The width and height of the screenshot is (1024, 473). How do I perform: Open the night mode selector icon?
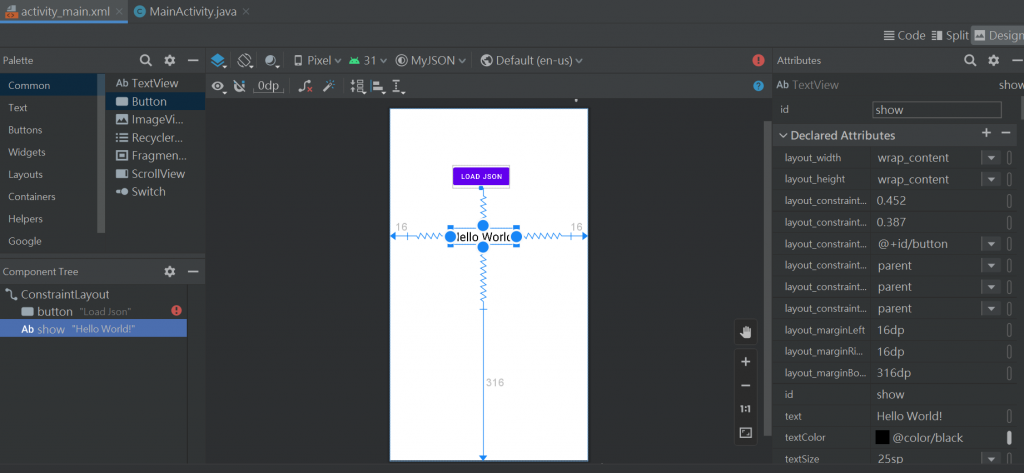(x=272, y=61)
